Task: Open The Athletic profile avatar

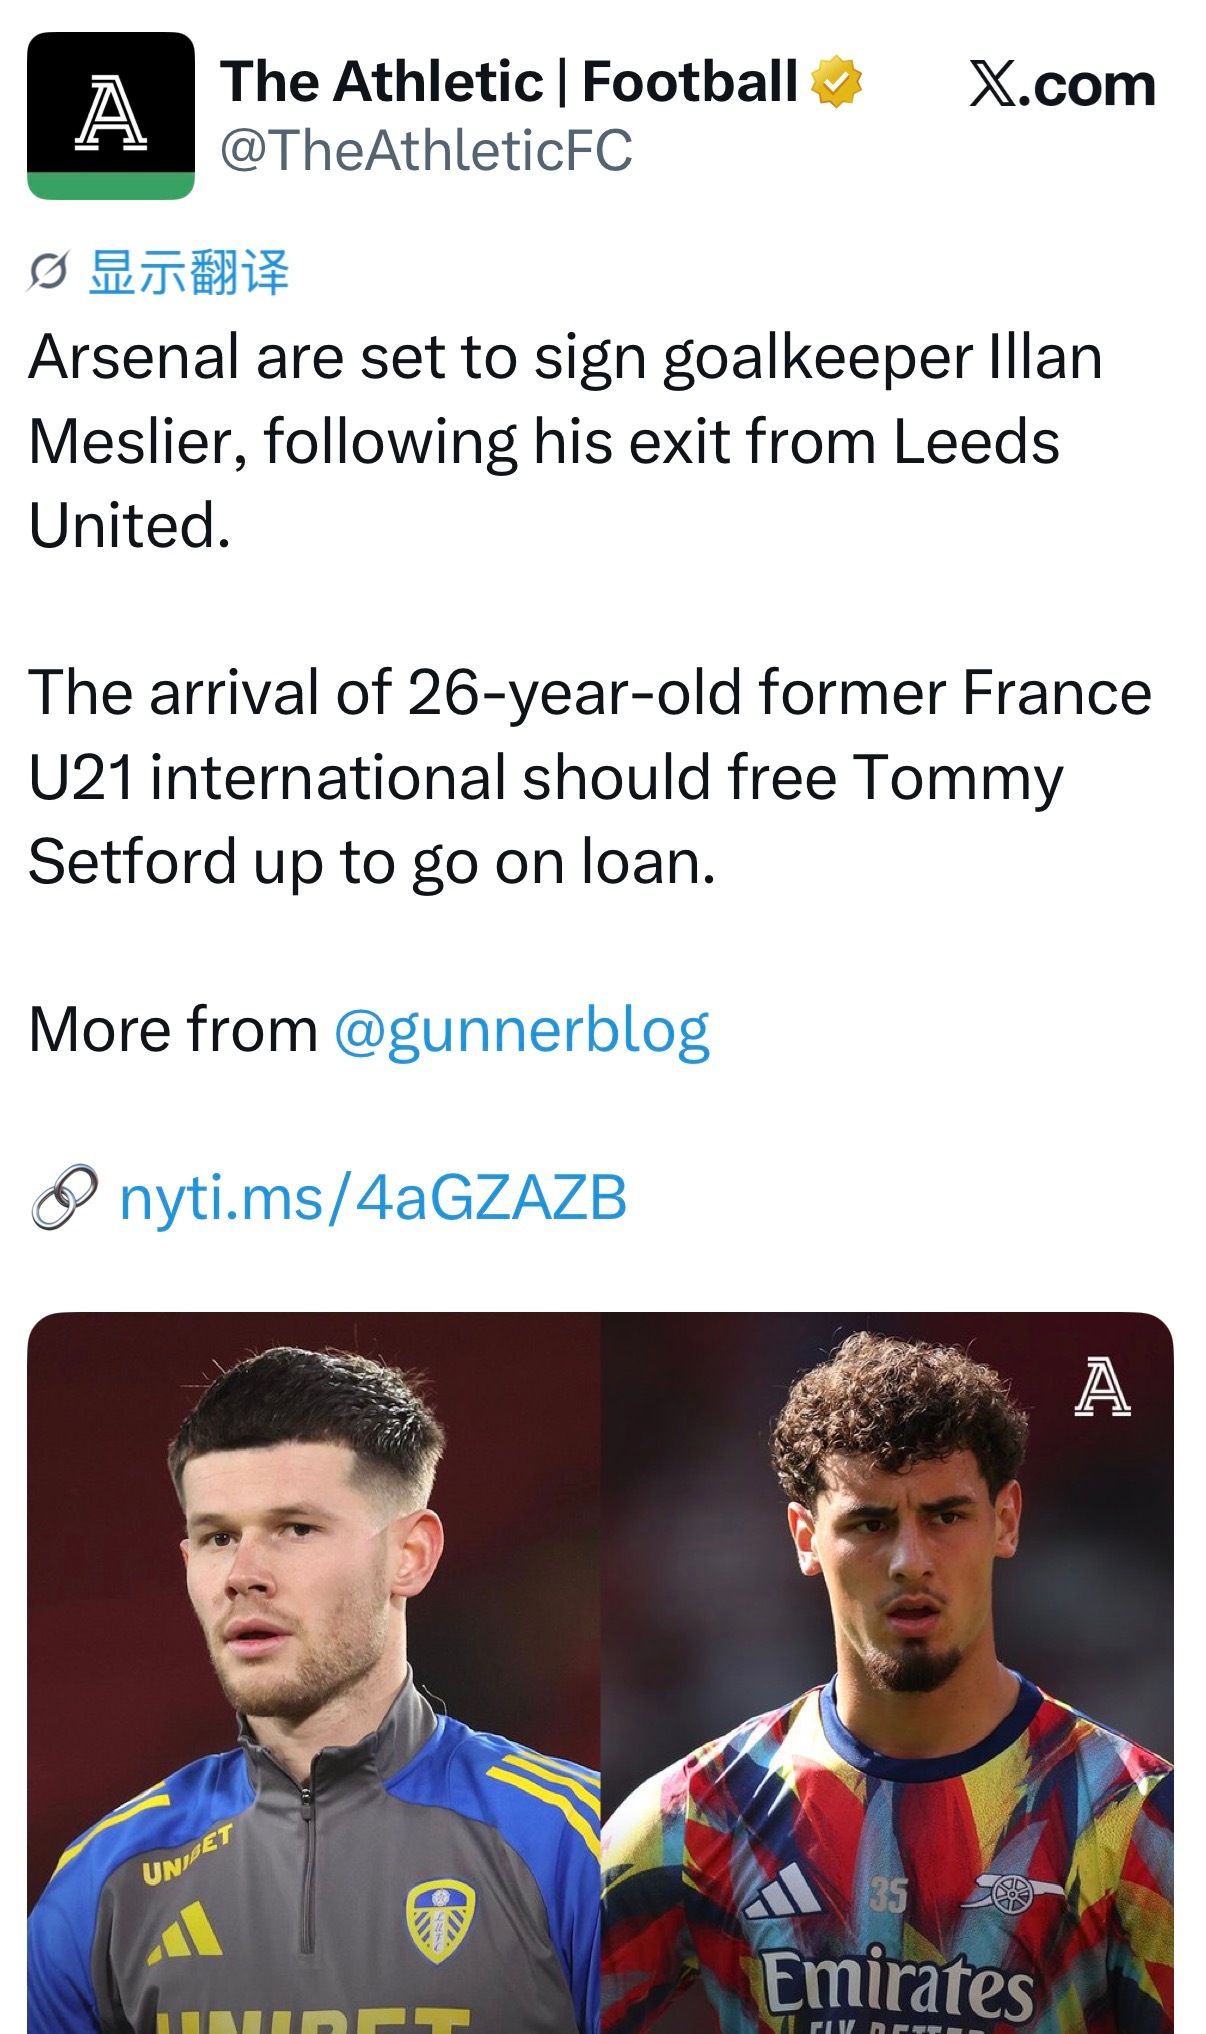Action: [x=110, y=115]
